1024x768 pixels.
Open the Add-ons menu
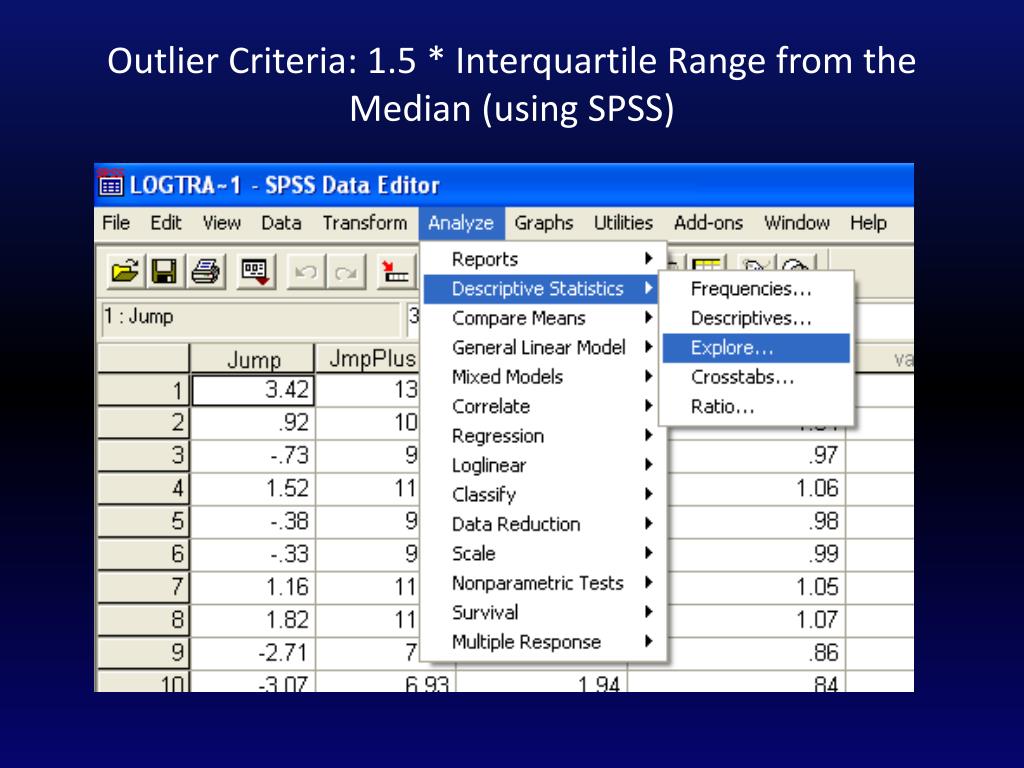709,223
